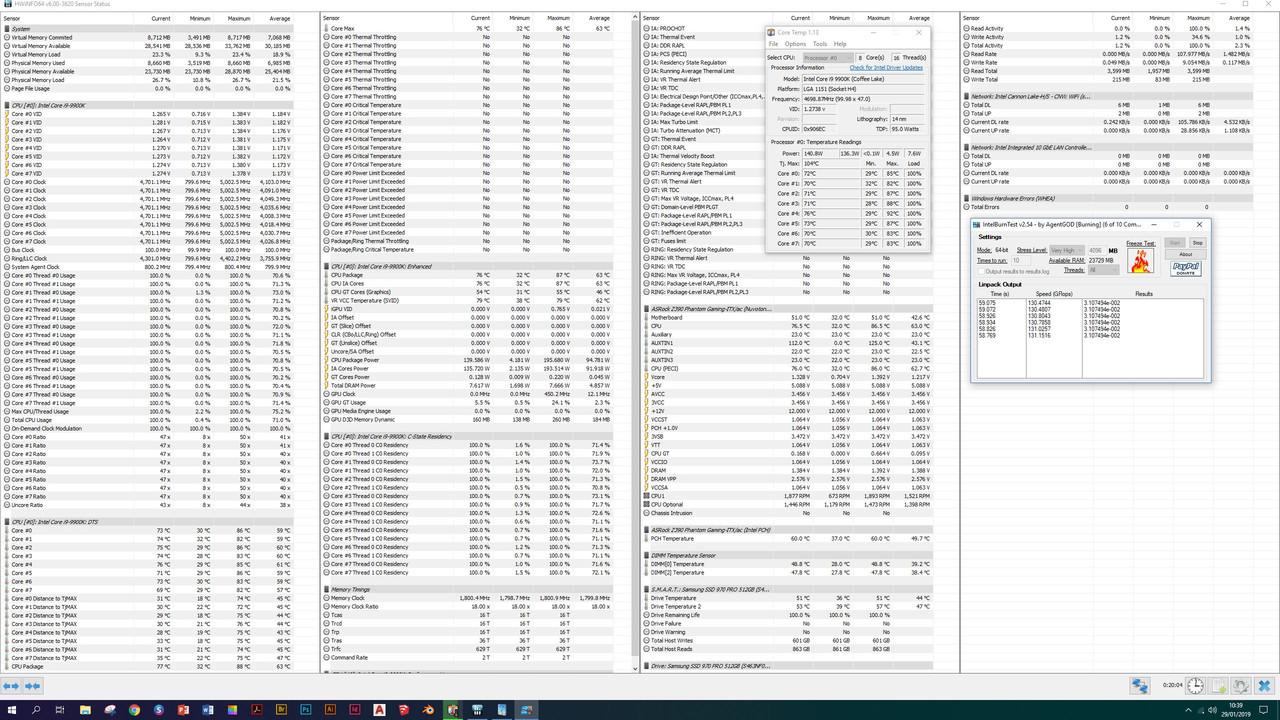Image resolution: width=1280 pixels, height=720 pixels.
Task: Click Microsoft Word icon on the taskbar
Action: point(206,710)
